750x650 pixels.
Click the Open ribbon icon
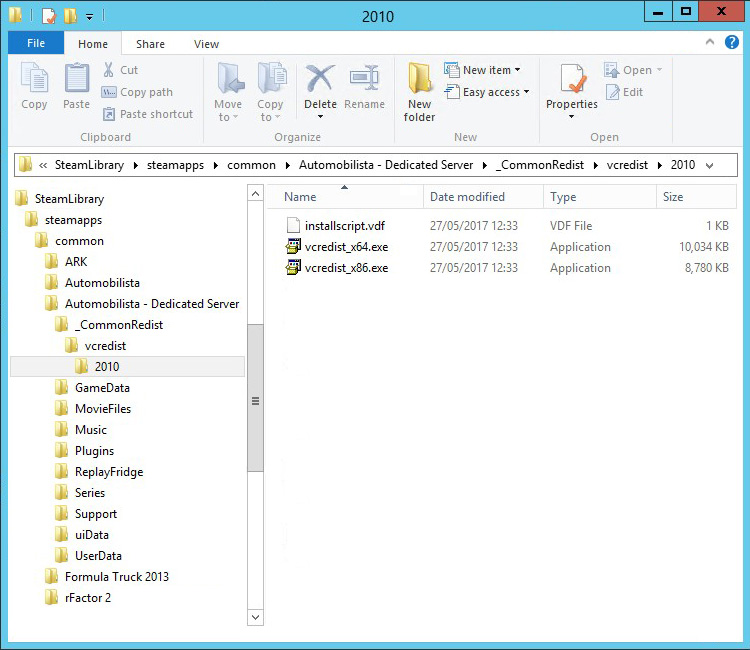point(611,70)
